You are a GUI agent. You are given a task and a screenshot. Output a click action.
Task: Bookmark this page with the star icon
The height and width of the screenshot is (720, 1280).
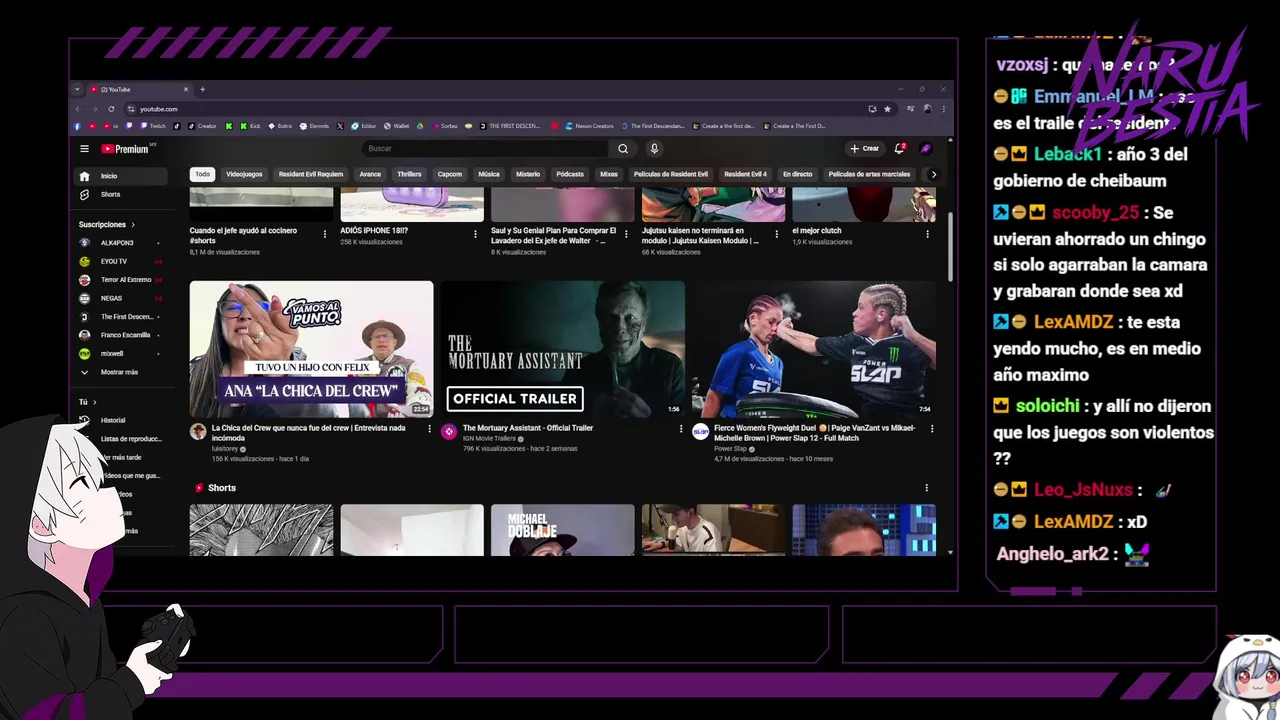point(887,108)
